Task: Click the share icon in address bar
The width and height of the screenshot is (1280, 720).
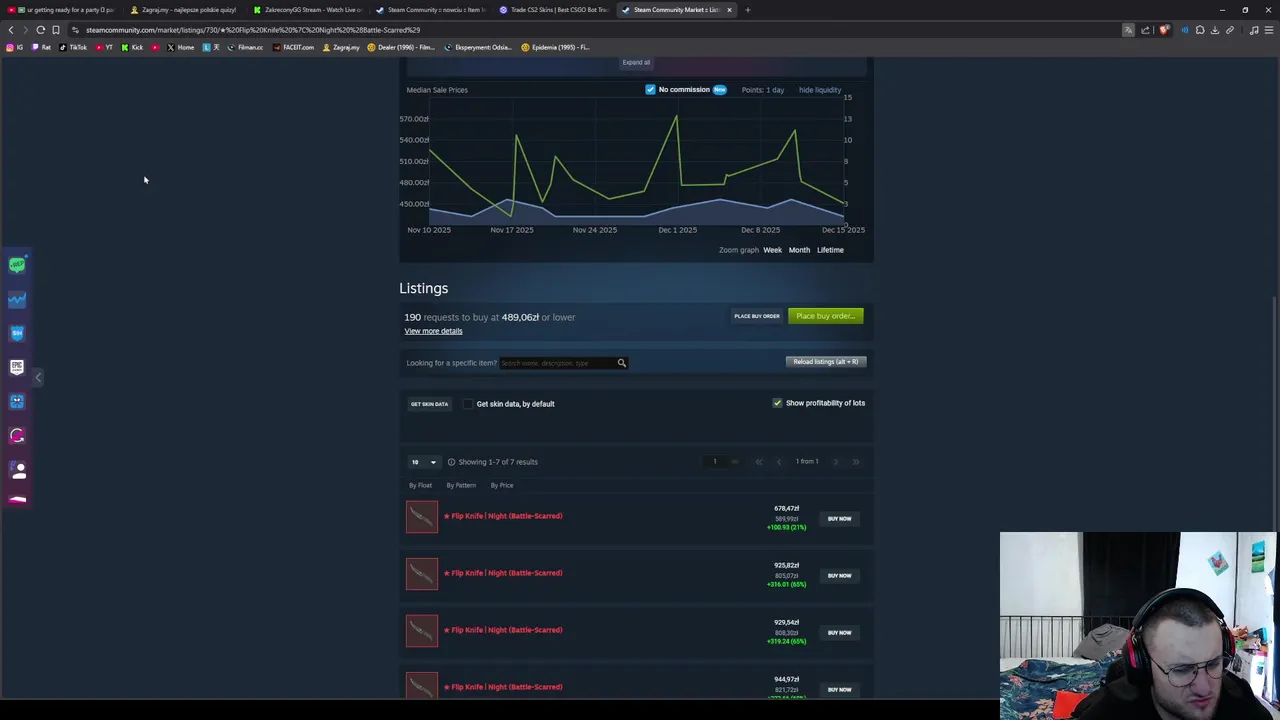Action: click(1146, 30)
